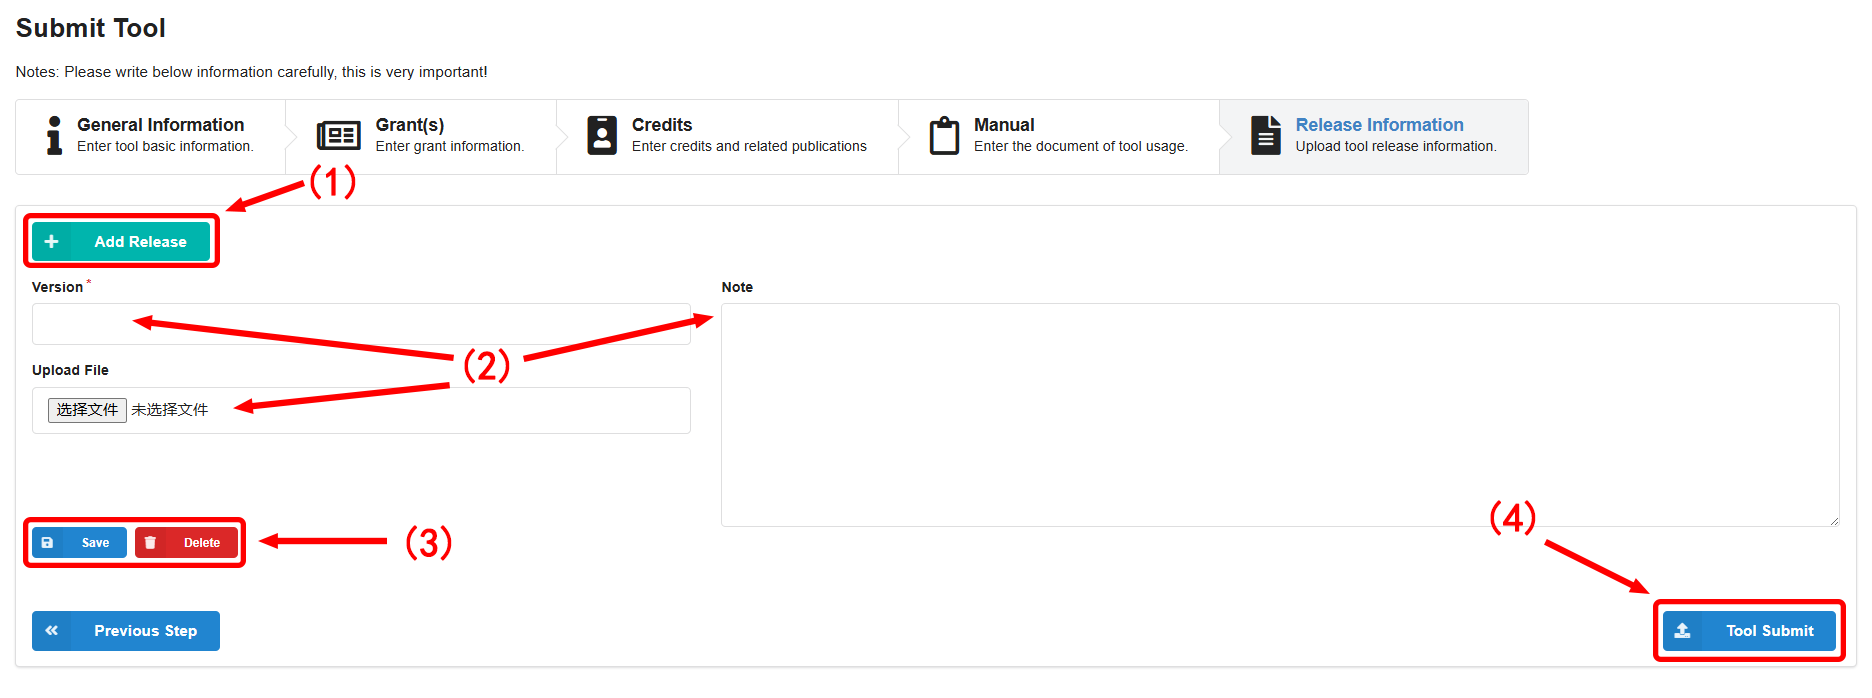1872x698 pixels.
Task: Click the plus icon on Add Release
Action: point(52,242)
